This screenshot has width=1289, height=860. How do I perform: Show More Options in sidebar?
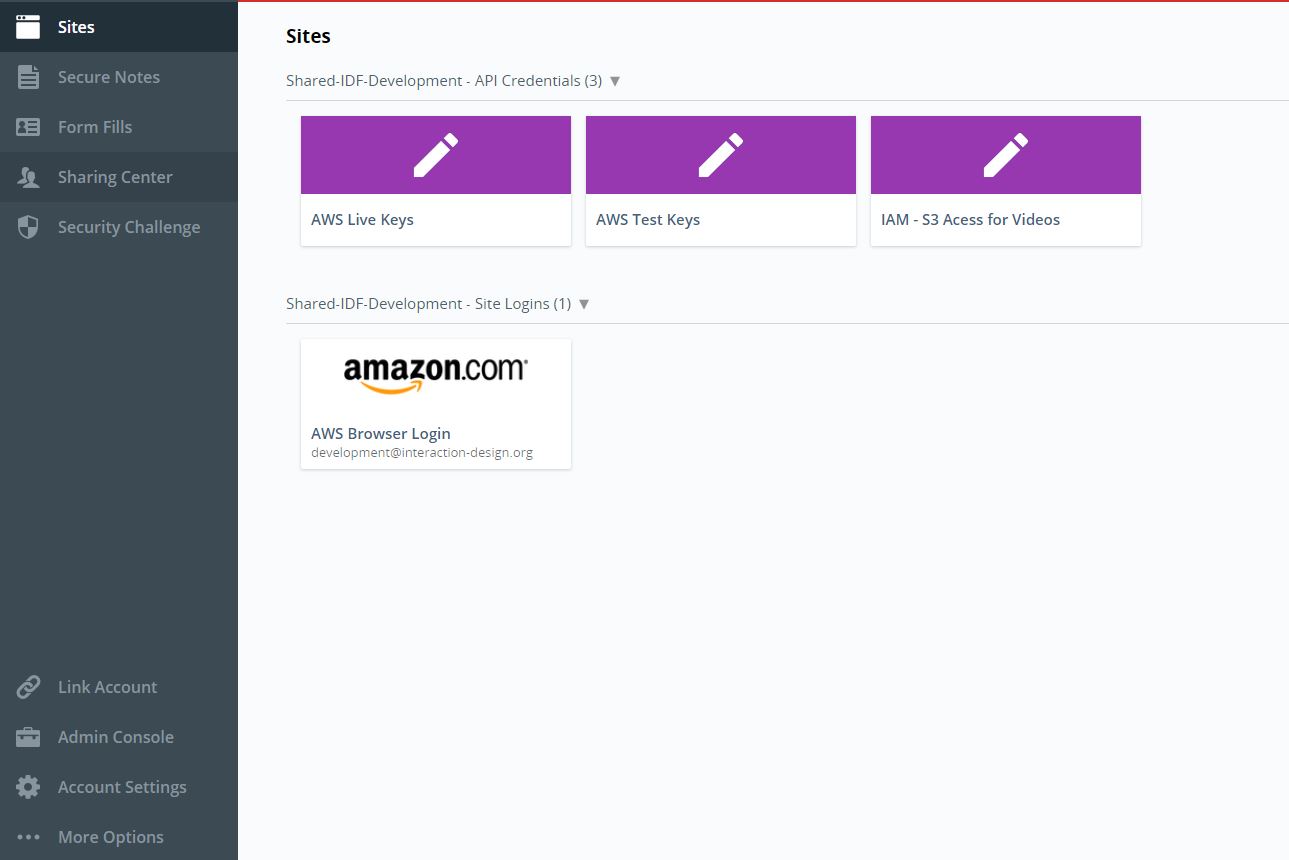pyautogui.click(x=119, y=837)
